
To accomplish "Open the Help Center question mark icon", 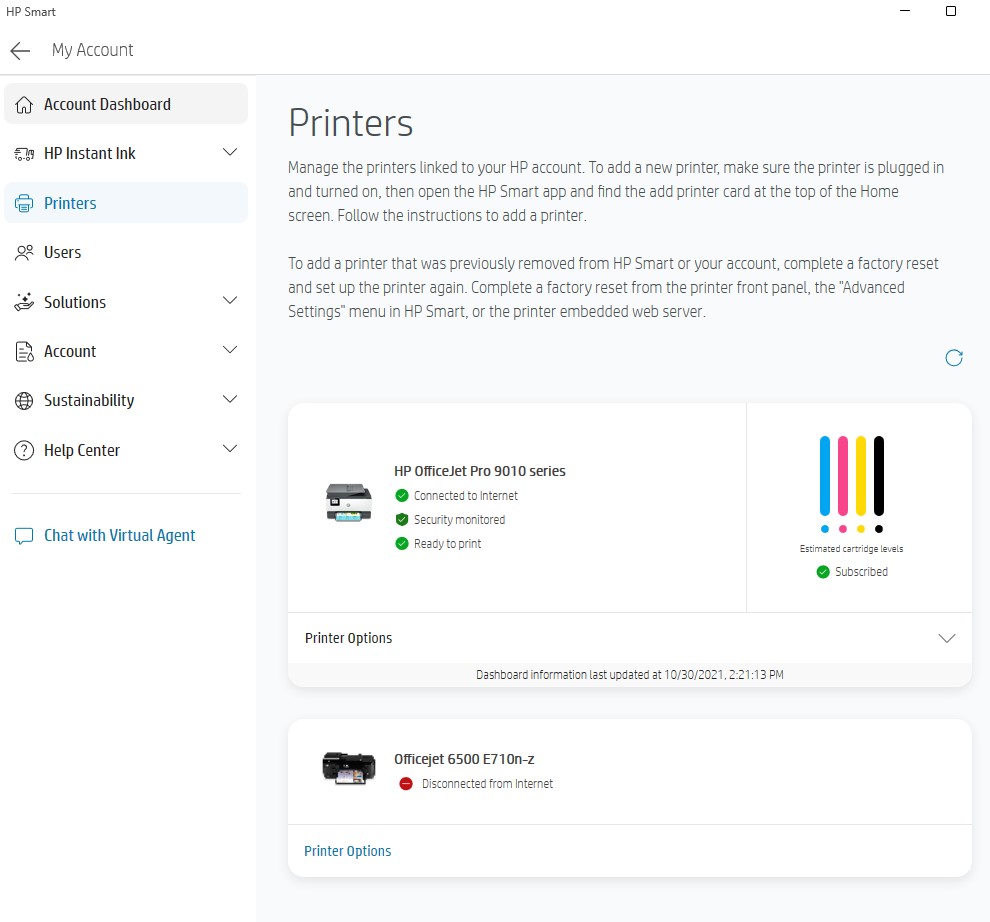I will pyautogui.click(x=23, y=450).
